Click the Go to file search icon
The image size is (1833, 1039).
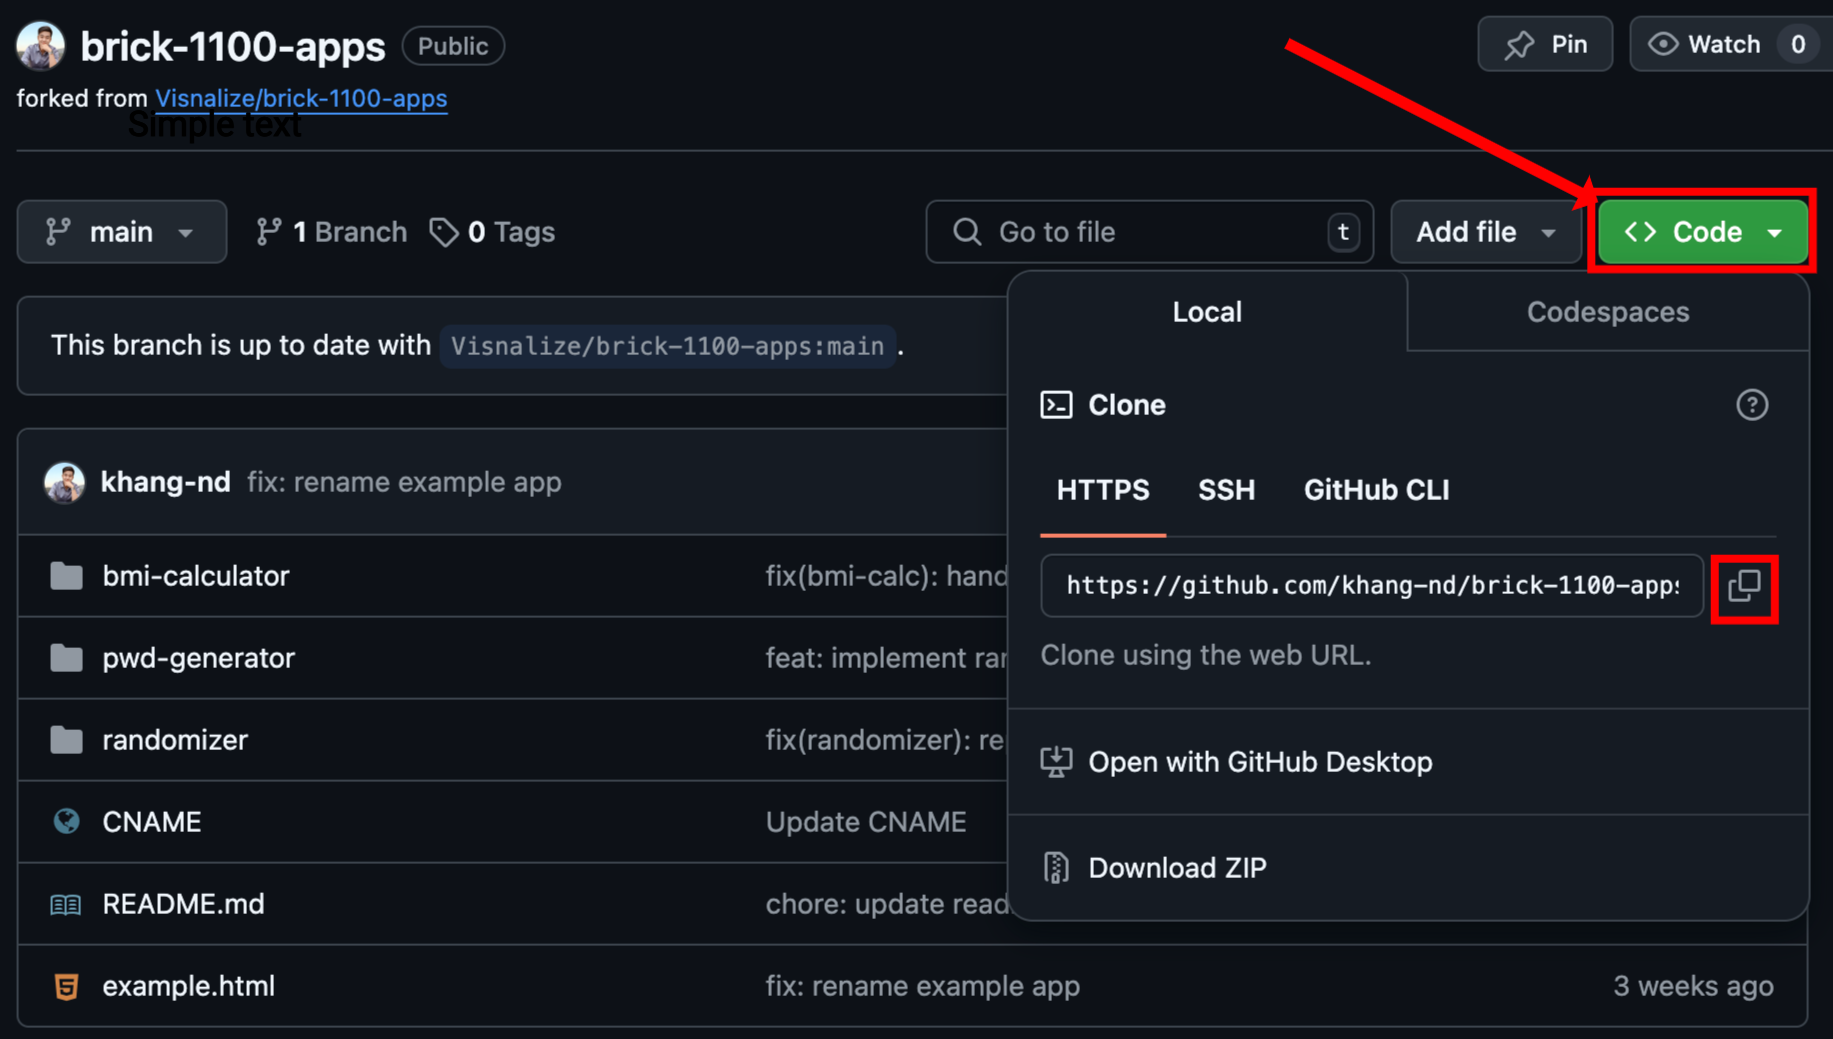[966, 231]
